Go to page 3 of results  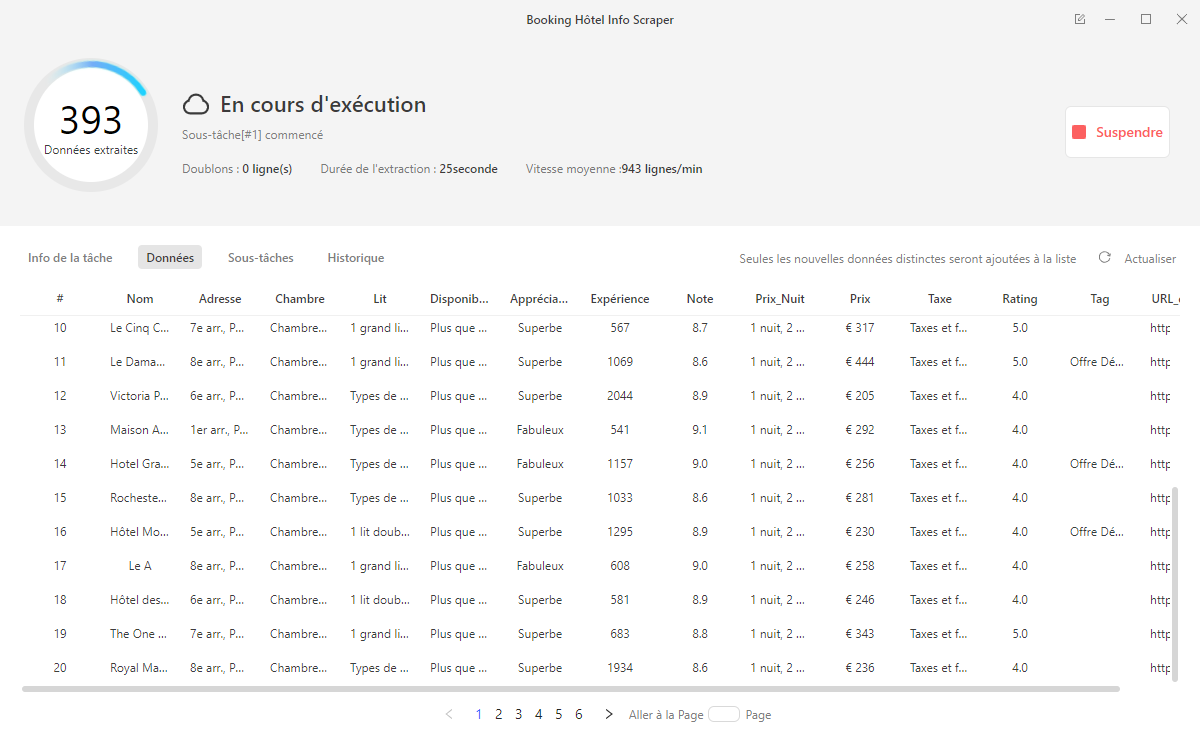click(x=519, y=714)
